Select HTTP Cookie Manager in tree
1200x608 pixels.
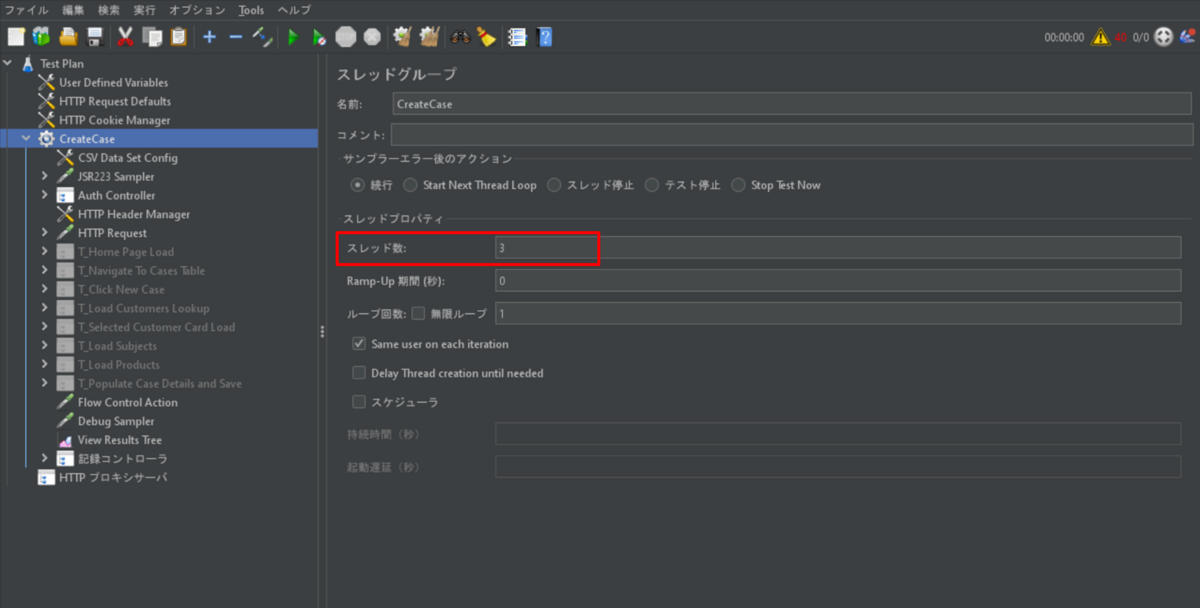pyautogui.click(x=114, y=120)
